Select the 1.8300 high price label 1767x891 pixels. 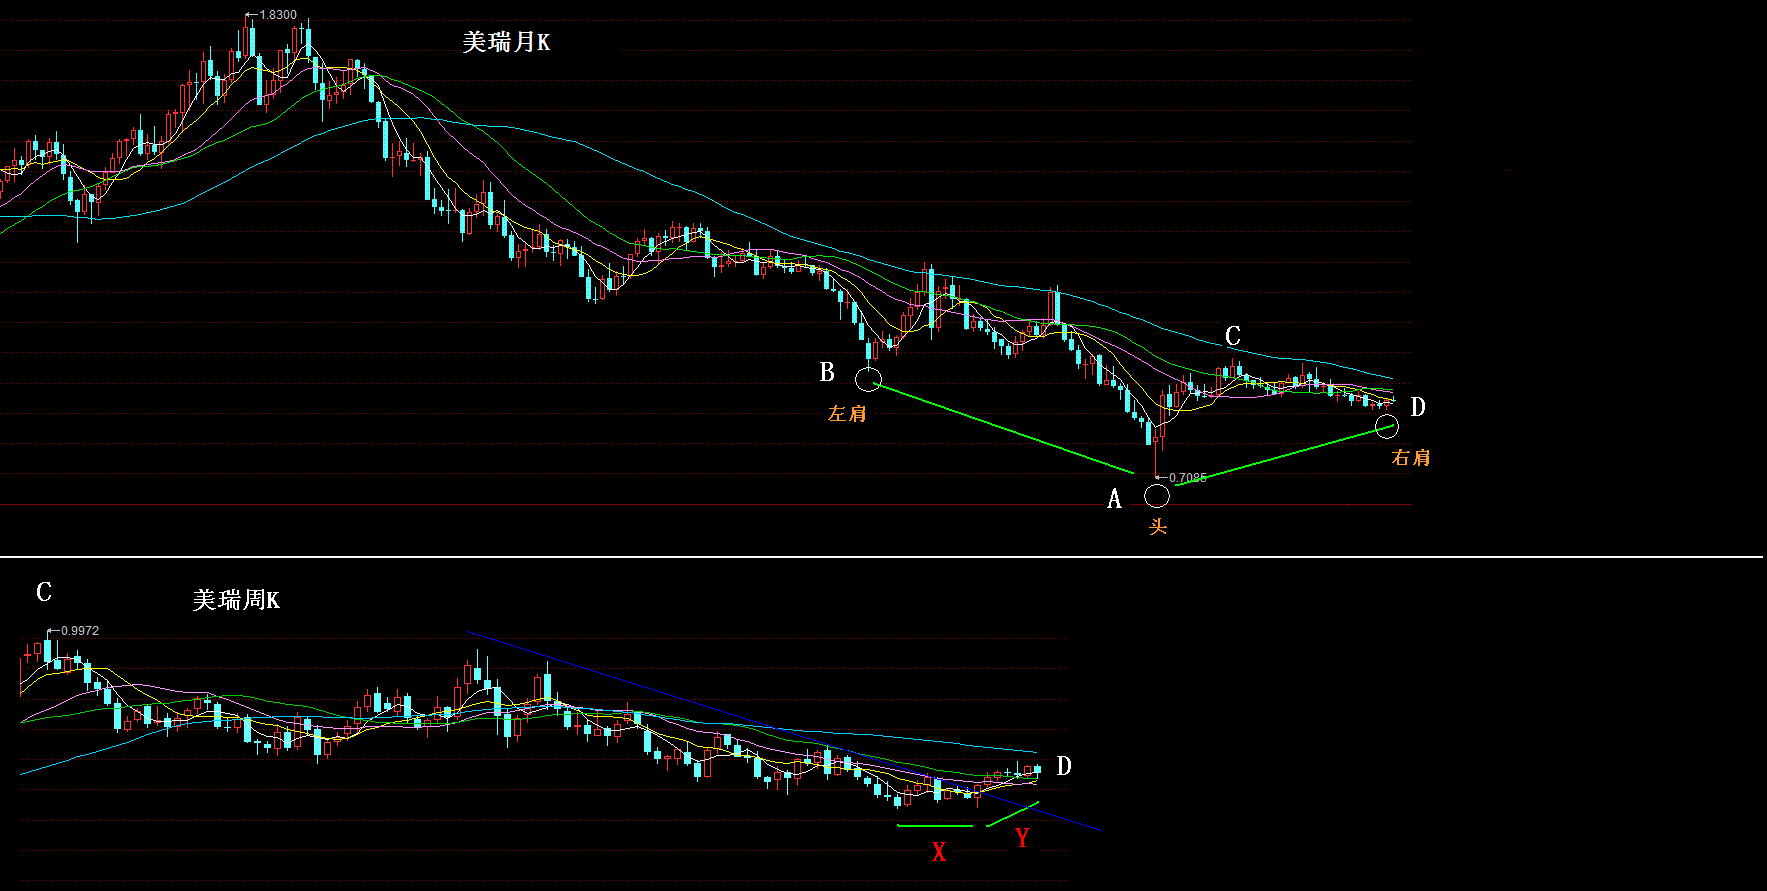[278, 15]
